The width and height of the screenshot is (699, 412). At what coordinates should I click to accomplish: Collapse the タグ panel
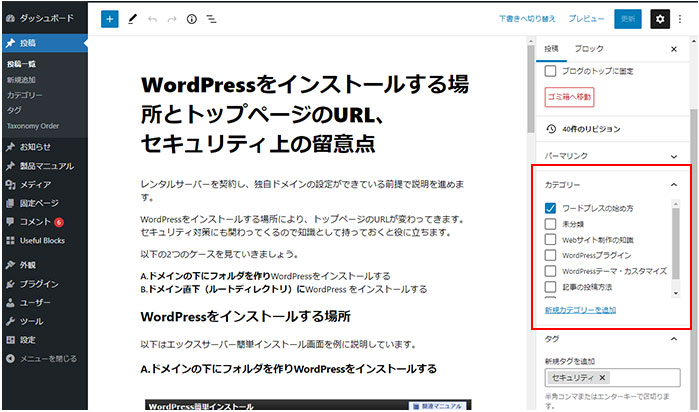[674, 339]
